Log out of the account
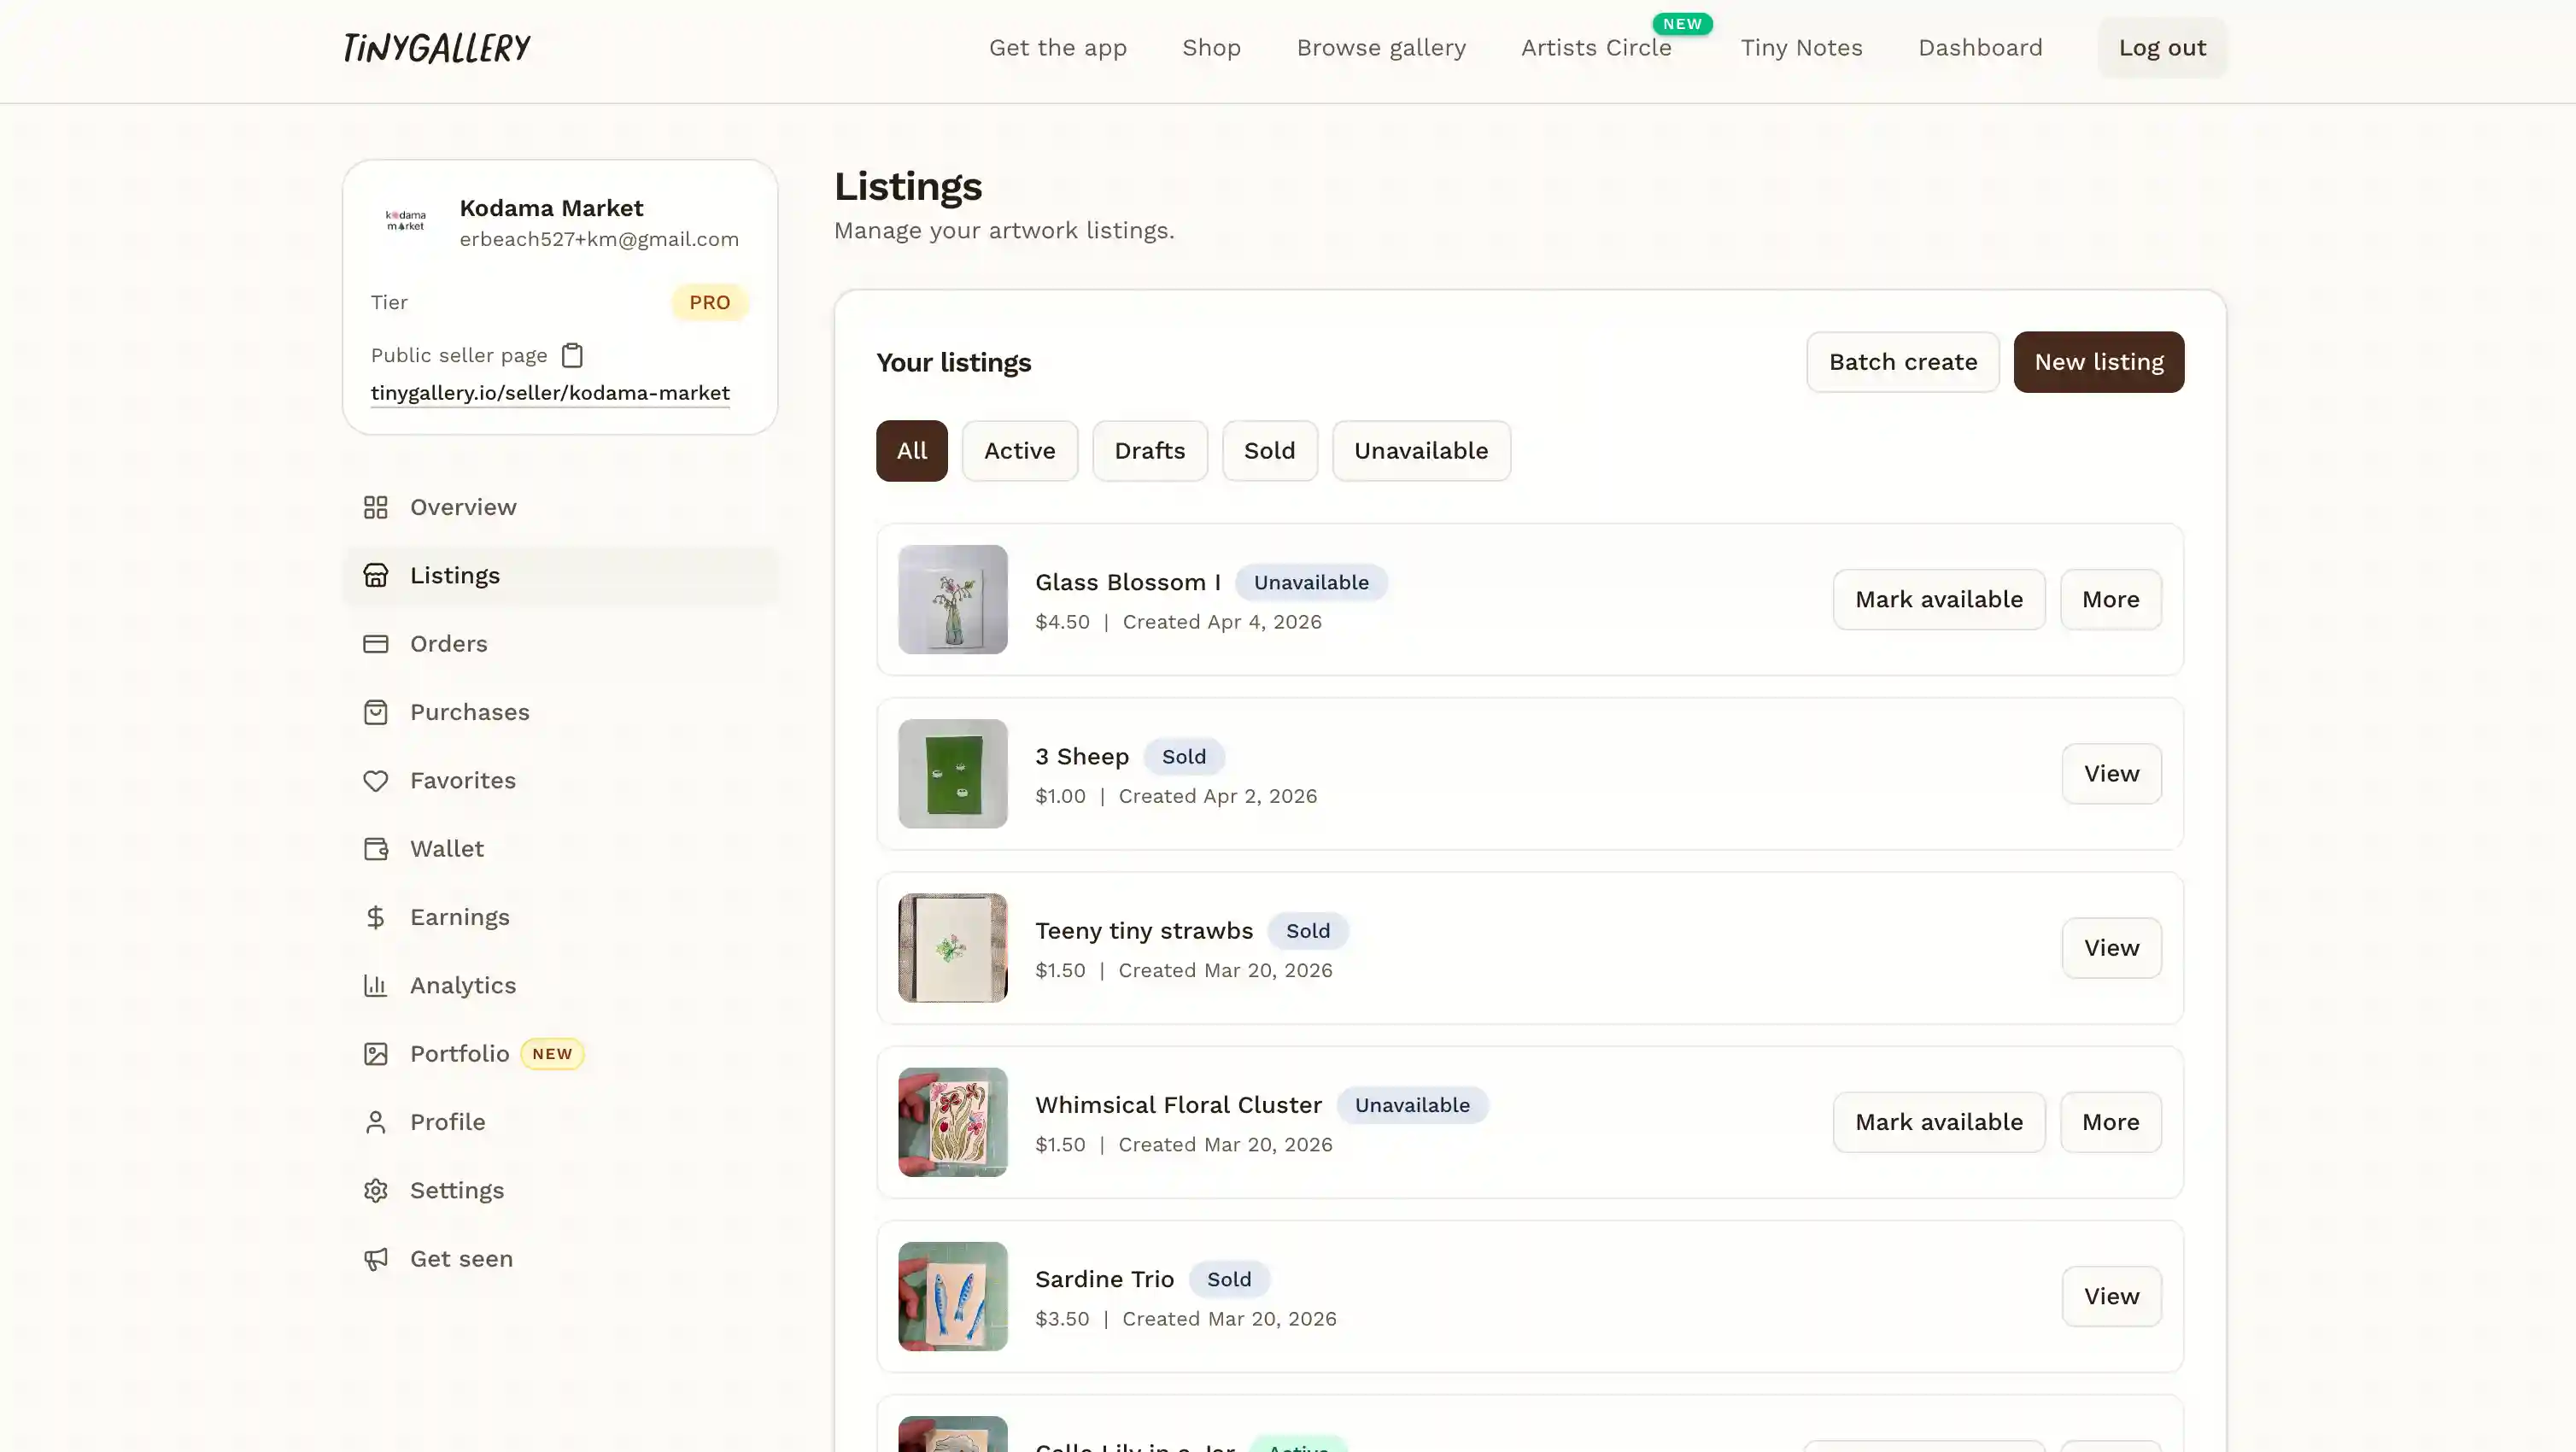2576x1452 pixels. [2162, 48]
